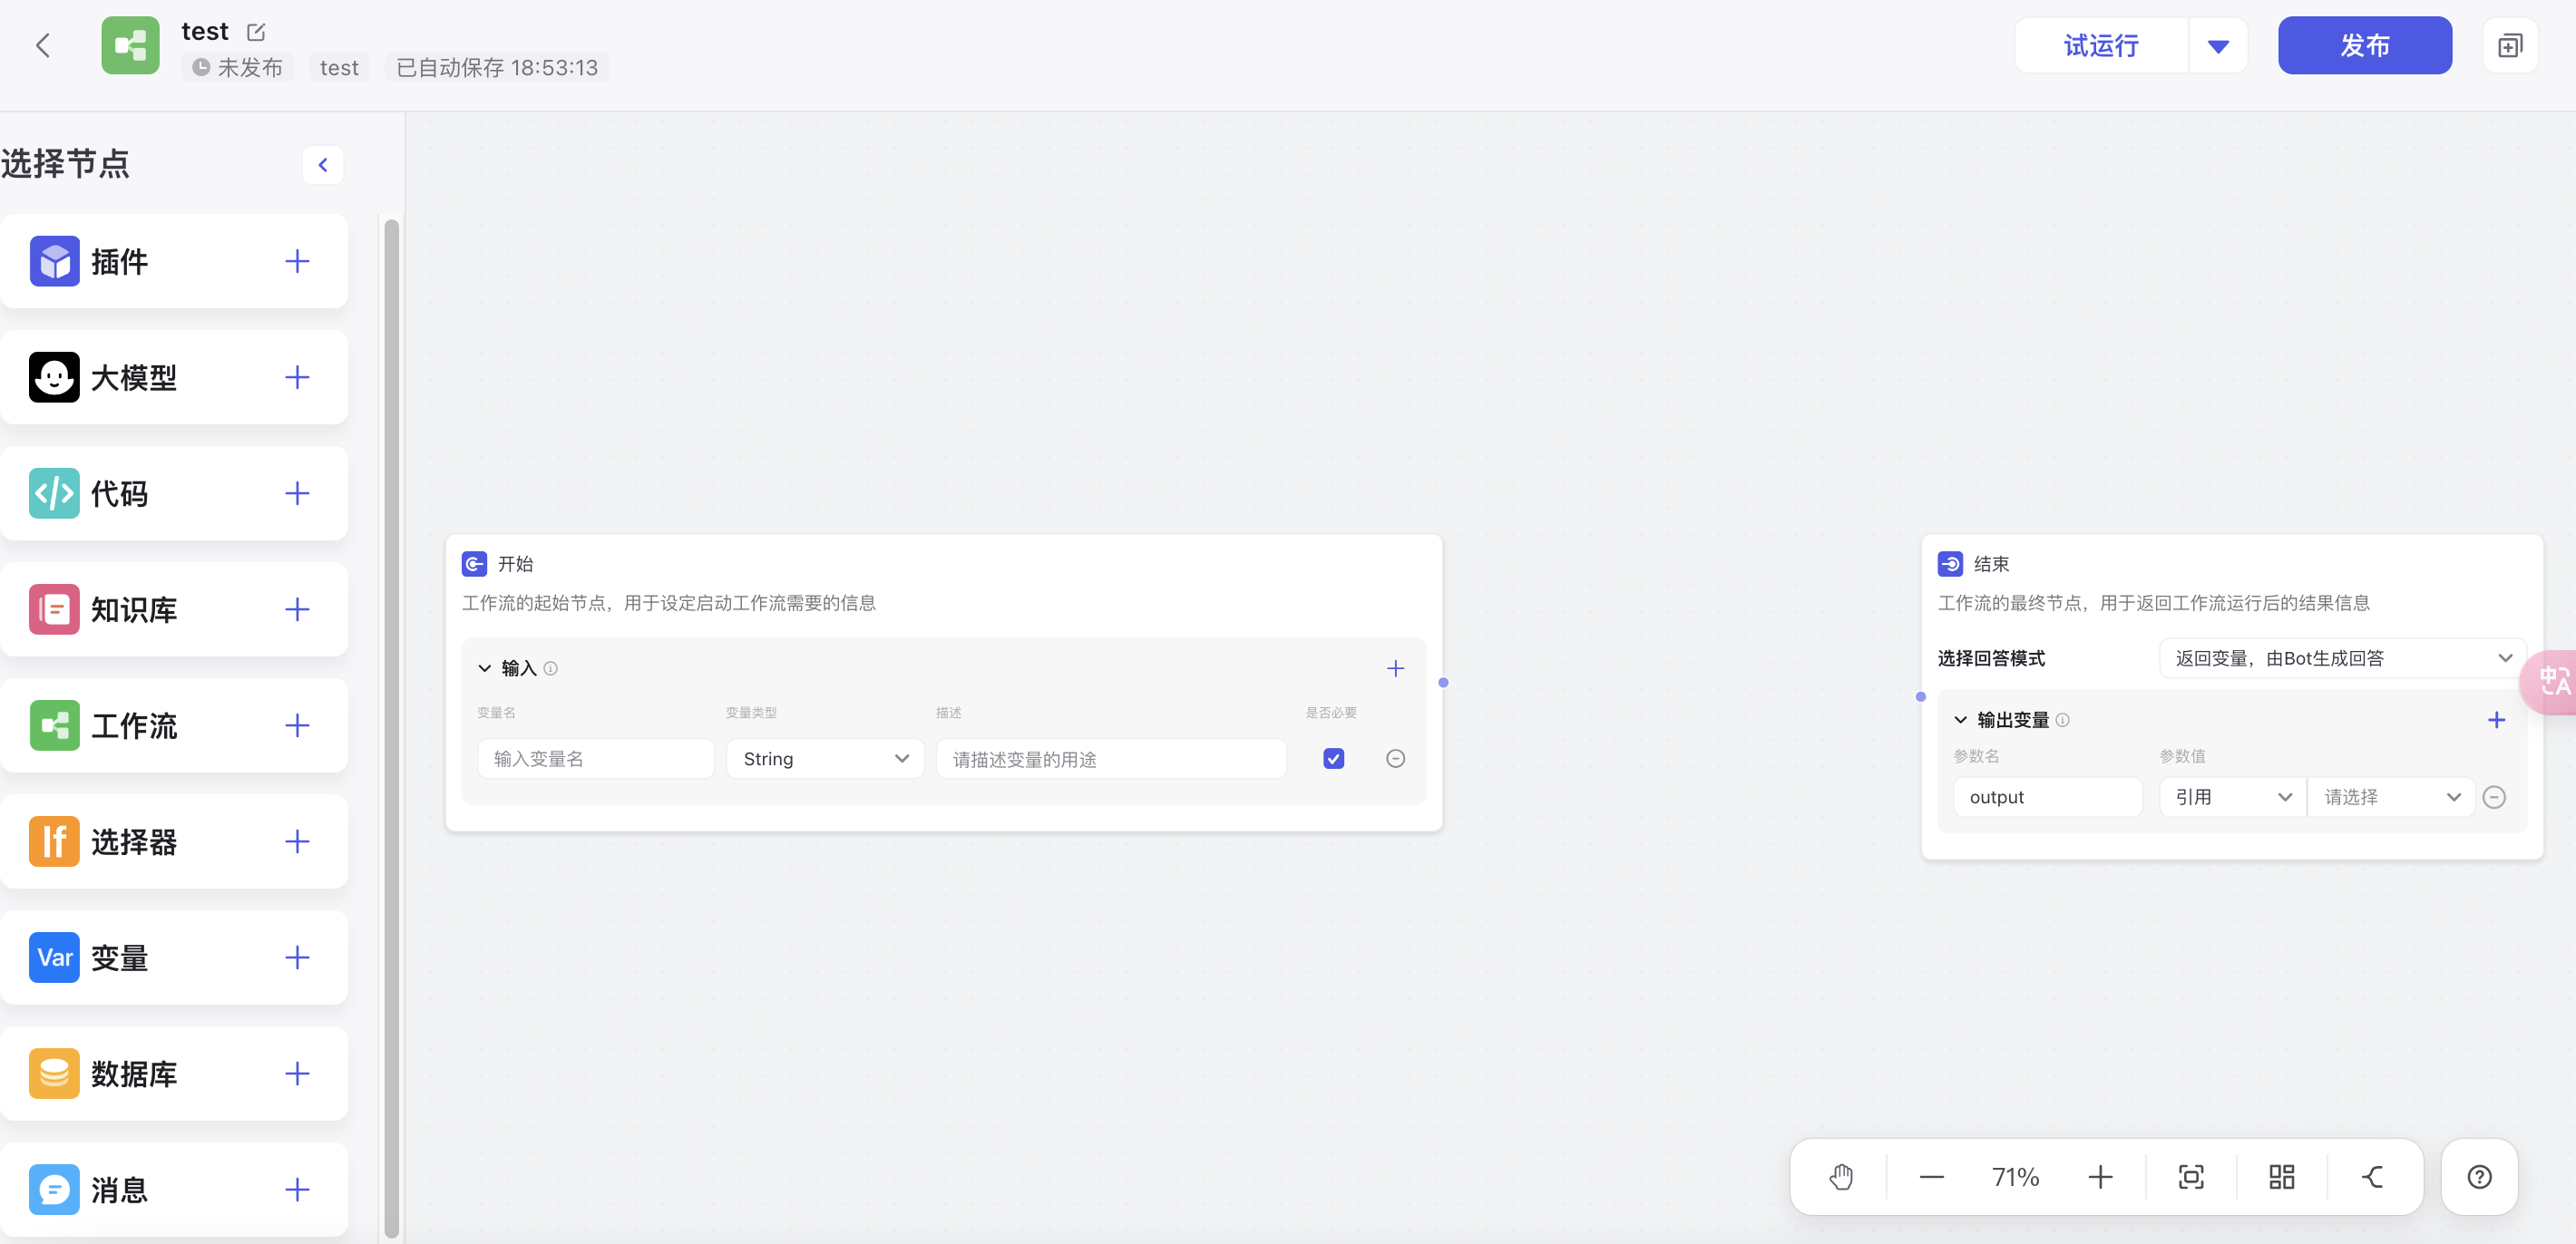Zoom out the canvas

pyautogui.click(x=1931, y=1177)
